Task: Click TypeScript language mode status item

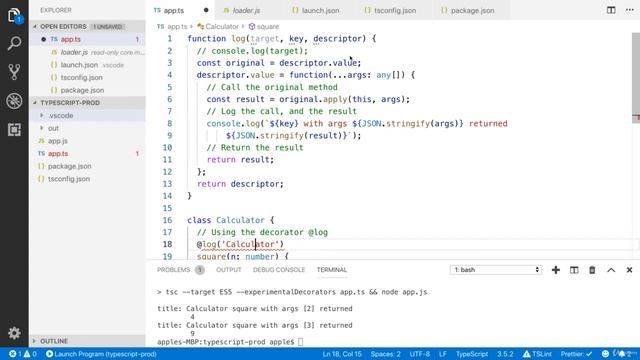Action: pos(472,354)
